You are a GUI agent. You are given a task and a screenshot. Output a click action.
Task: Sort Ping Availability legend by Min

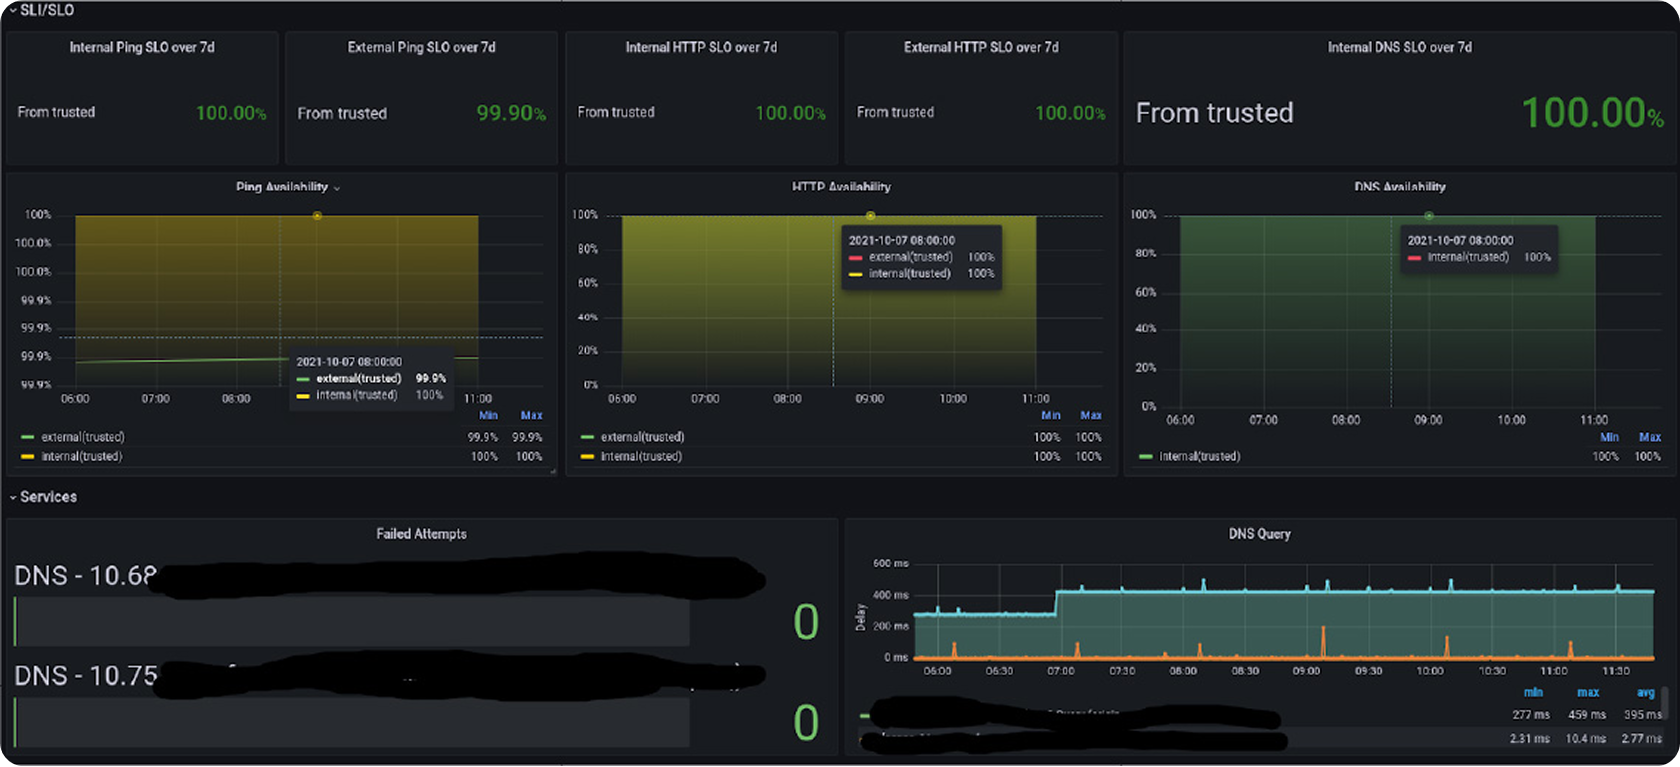488,415
